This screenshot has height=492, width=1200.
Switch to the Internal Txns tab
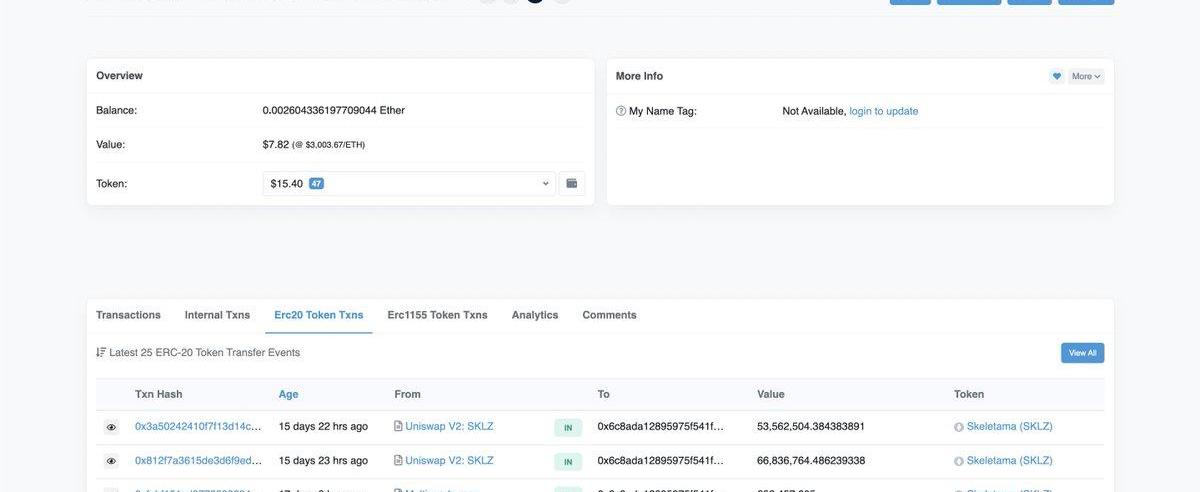pos(217,315)
